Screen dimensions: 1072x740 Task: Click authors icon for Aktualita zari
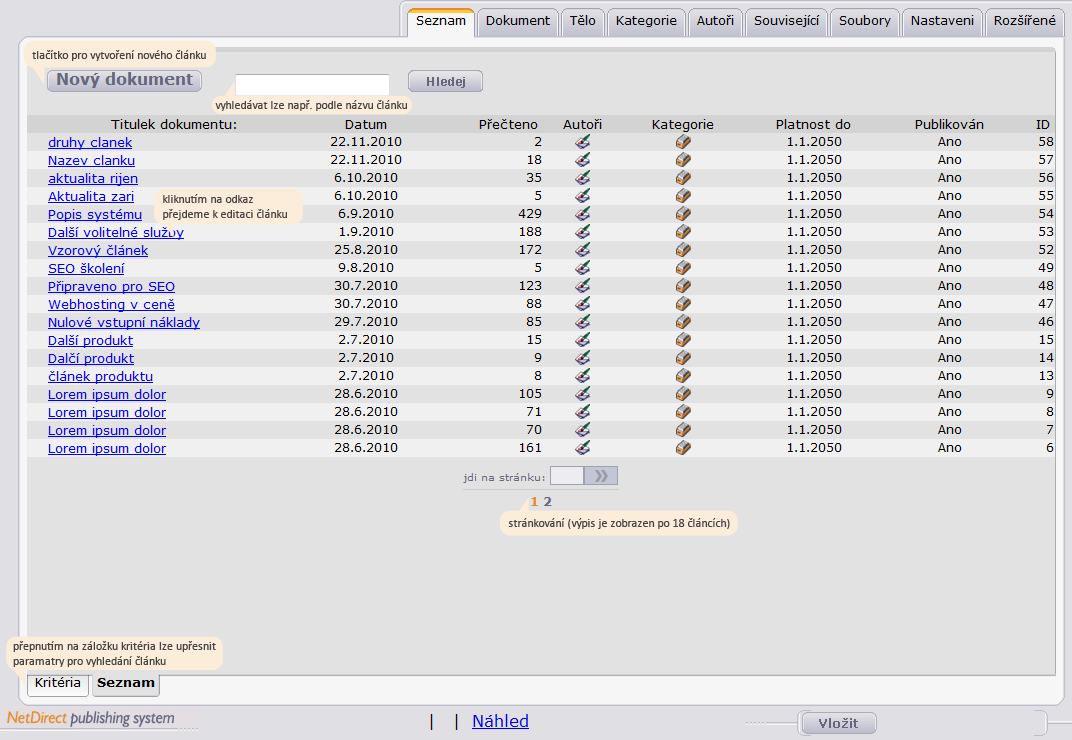[x=582, y=196]
